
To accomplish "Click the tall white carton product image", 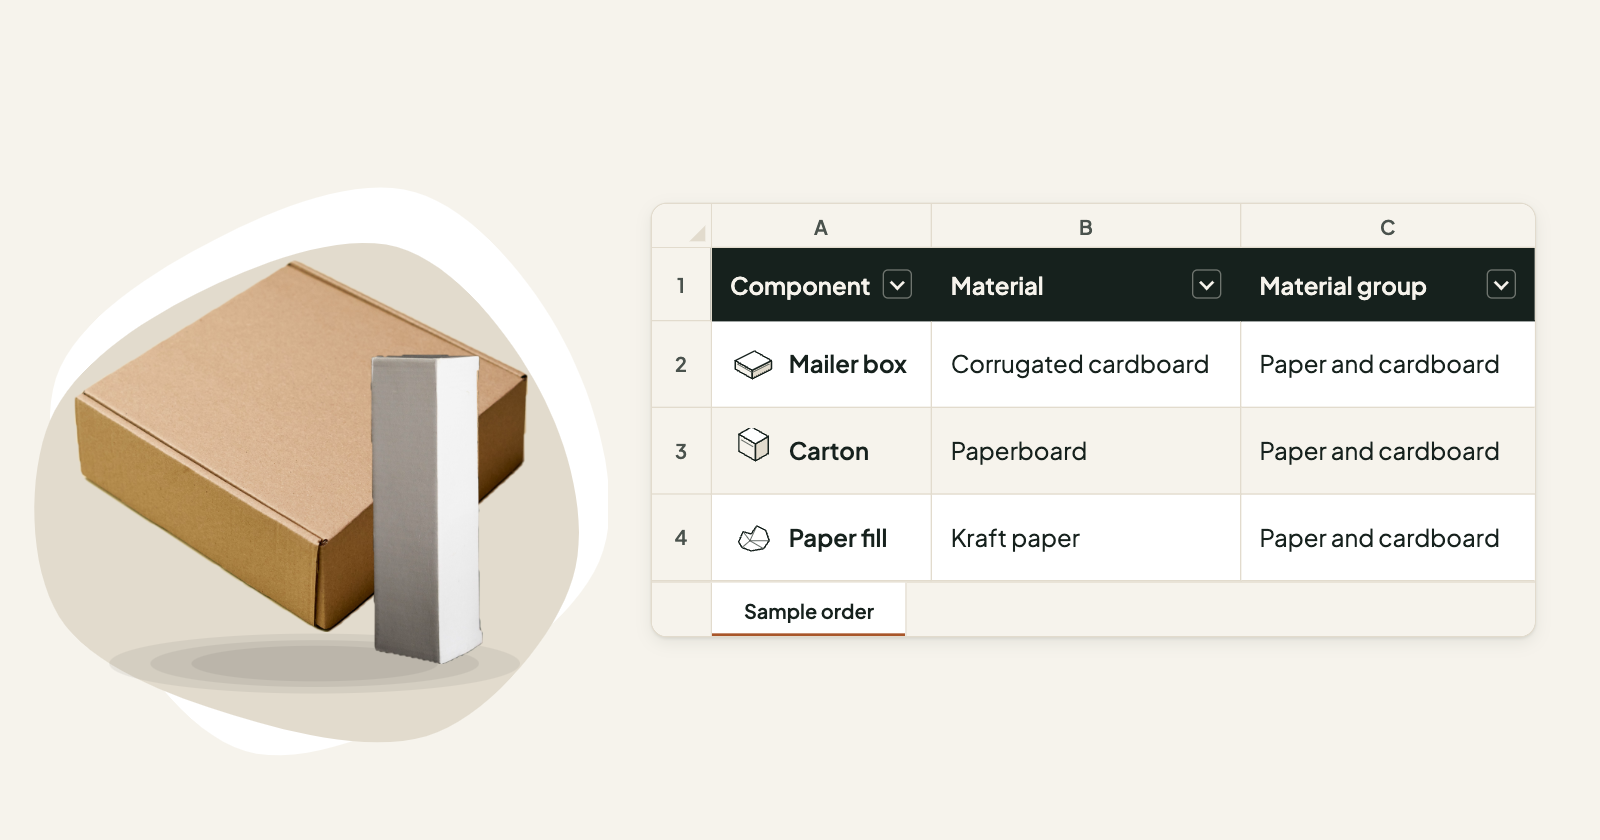I will coord(427,508).
